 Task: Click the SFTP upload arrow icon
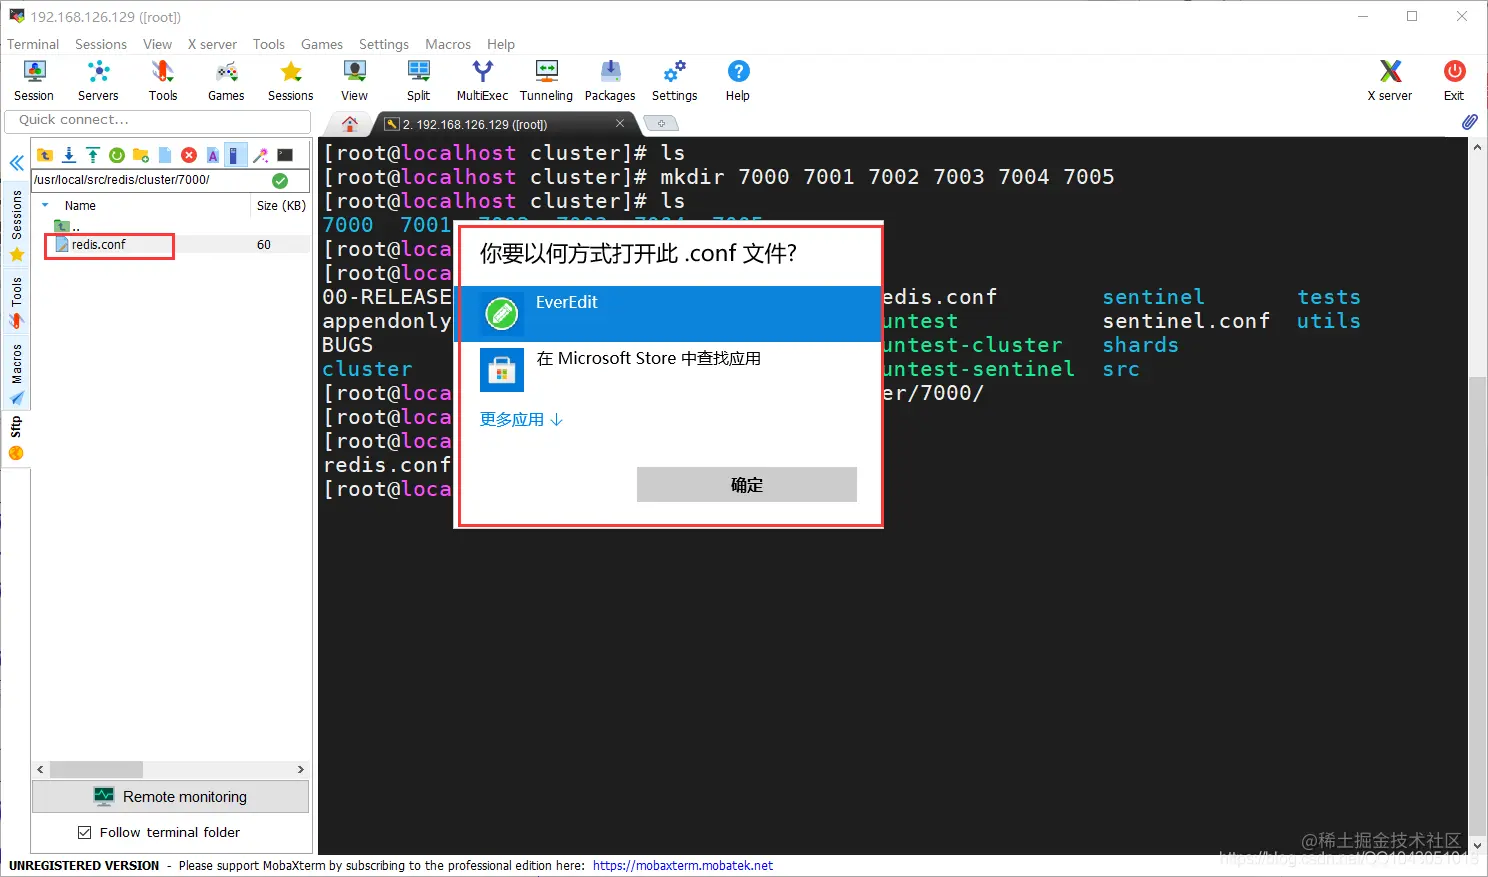(93, 155)
